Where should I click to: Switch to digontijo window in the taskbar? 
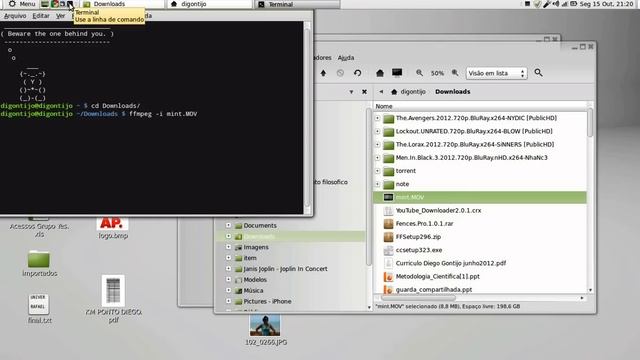[210, 4]
